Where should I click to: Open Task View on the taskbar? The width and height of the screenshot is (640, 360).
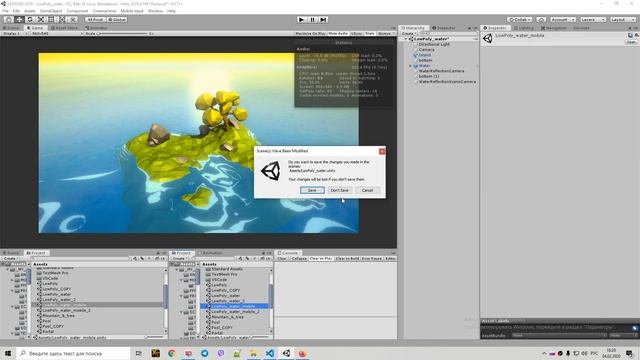[139, 353]
